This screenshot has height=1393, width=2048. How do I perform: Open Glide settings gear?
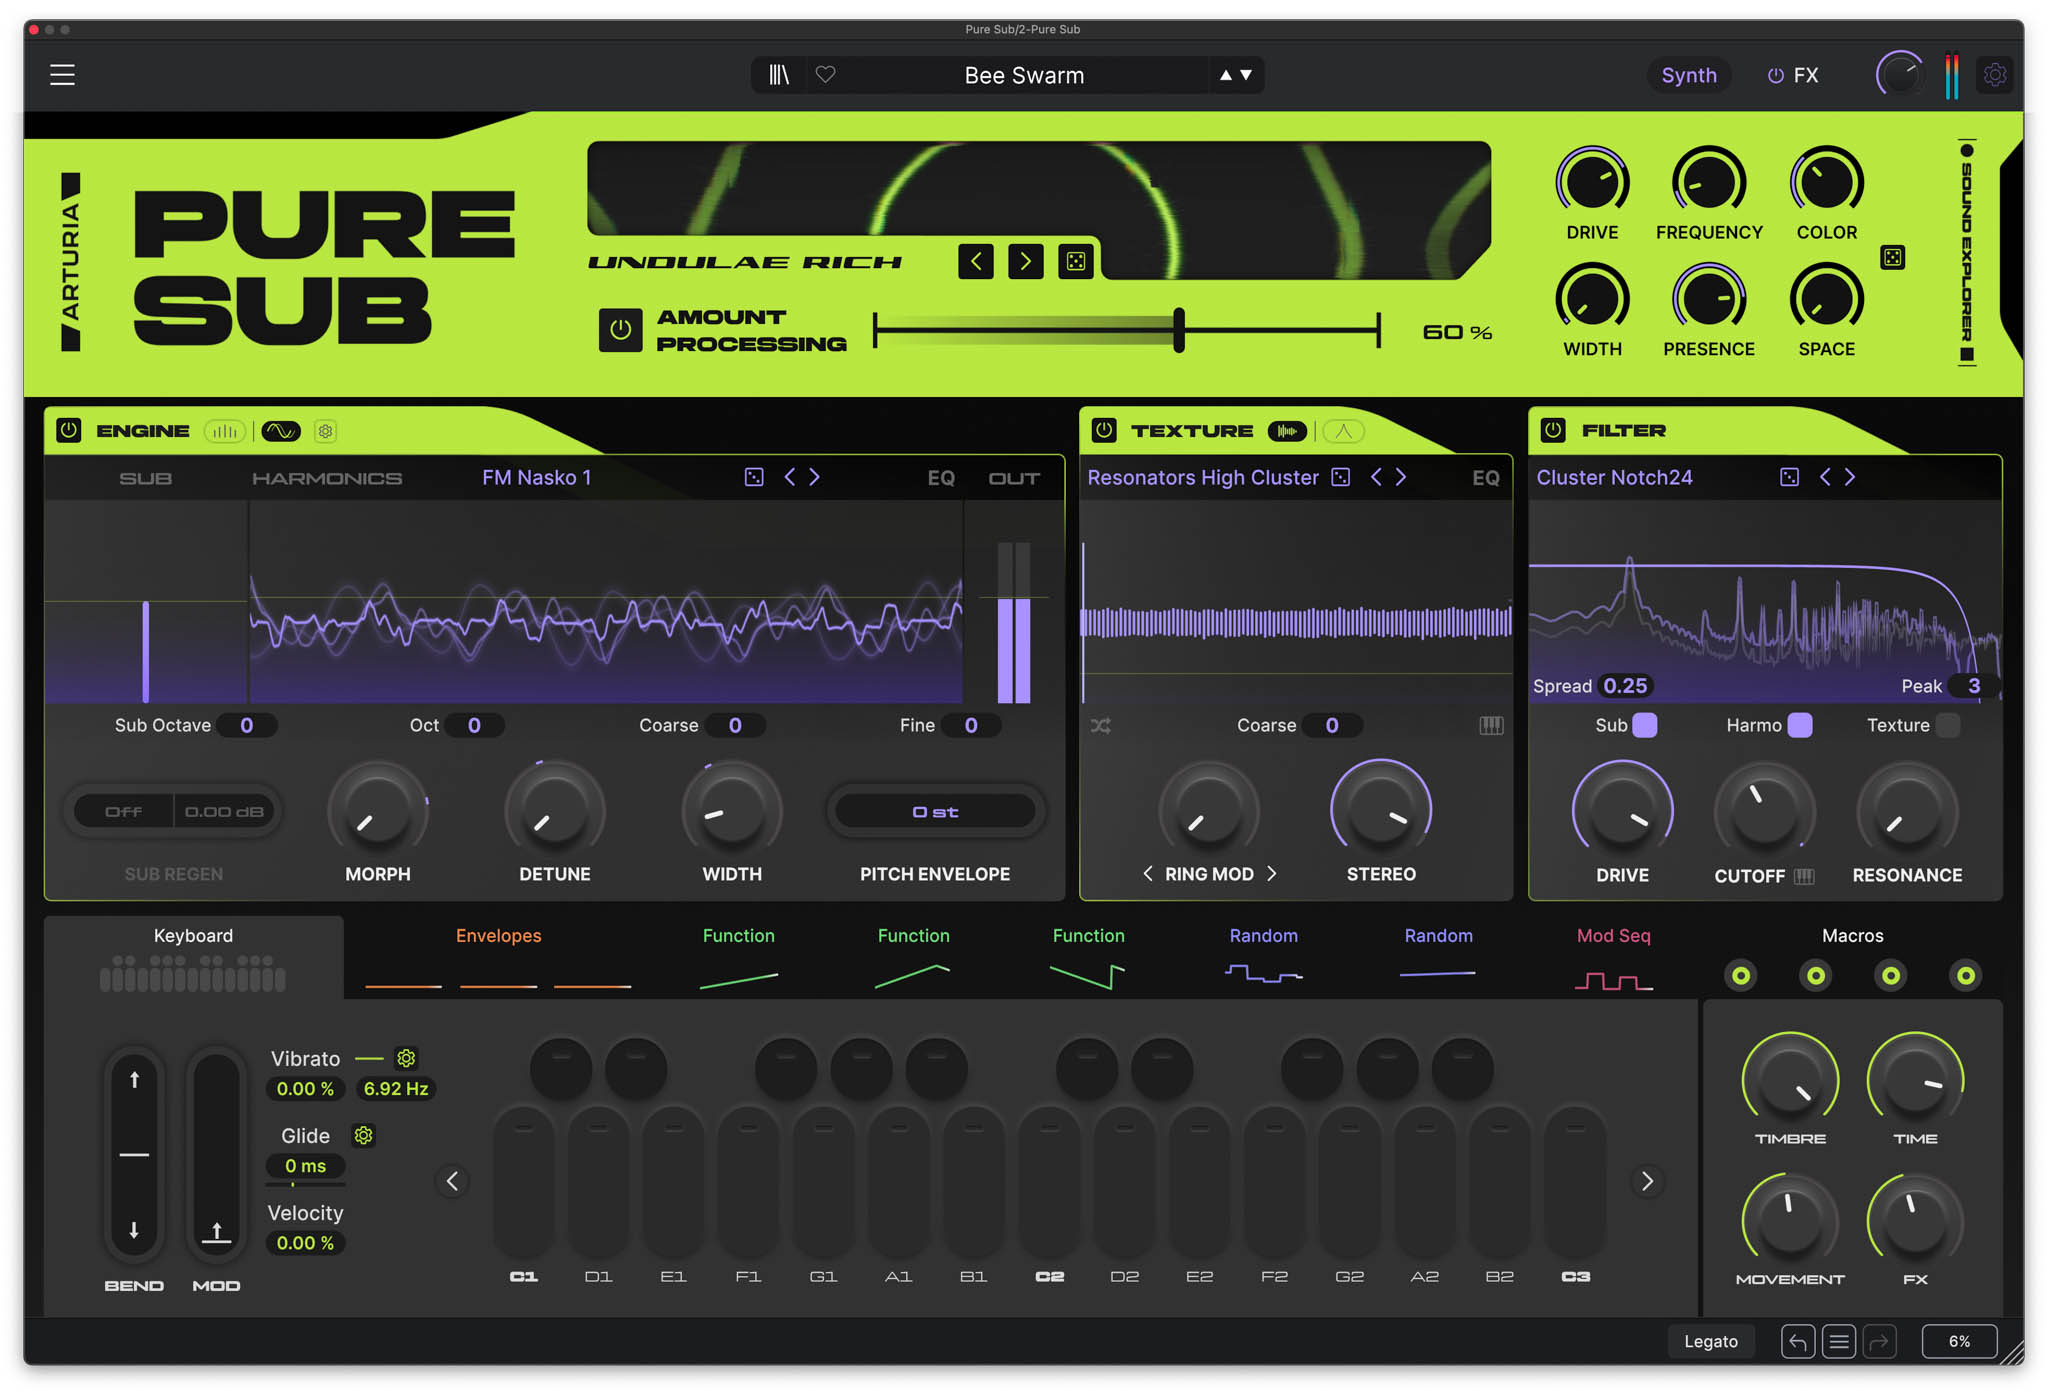363,1135
